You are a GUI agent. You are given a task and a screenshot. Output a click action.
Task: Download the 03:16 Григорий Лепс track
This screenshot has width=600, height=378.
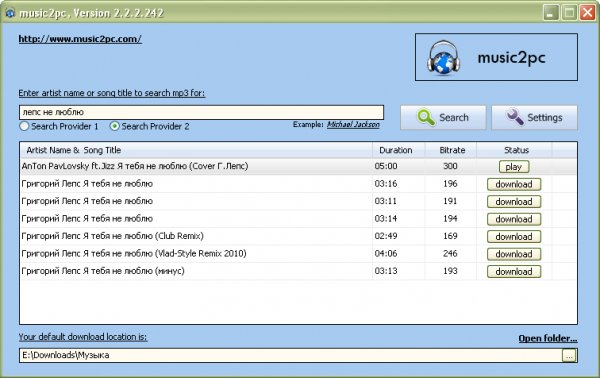coord(514,184)
